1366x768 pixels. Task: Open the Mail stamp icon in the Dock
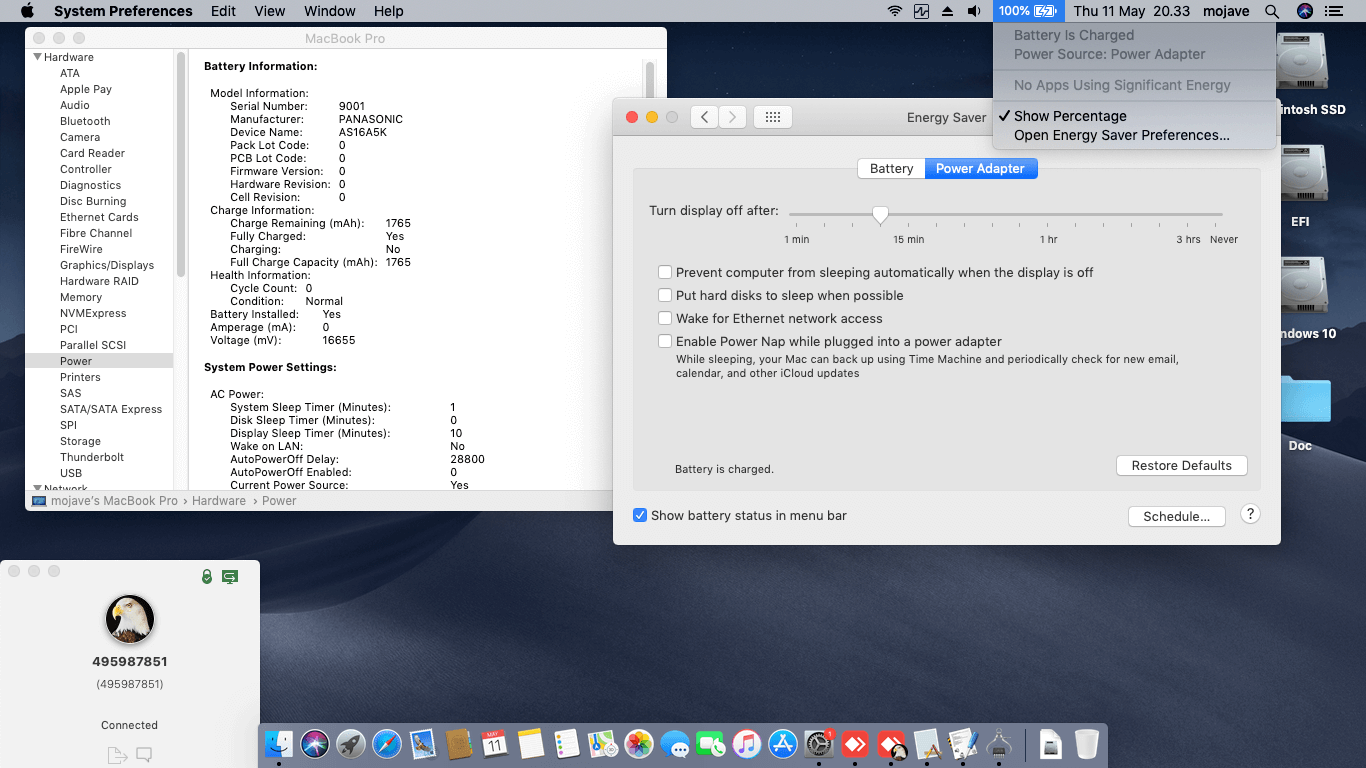tap(423, 744)
